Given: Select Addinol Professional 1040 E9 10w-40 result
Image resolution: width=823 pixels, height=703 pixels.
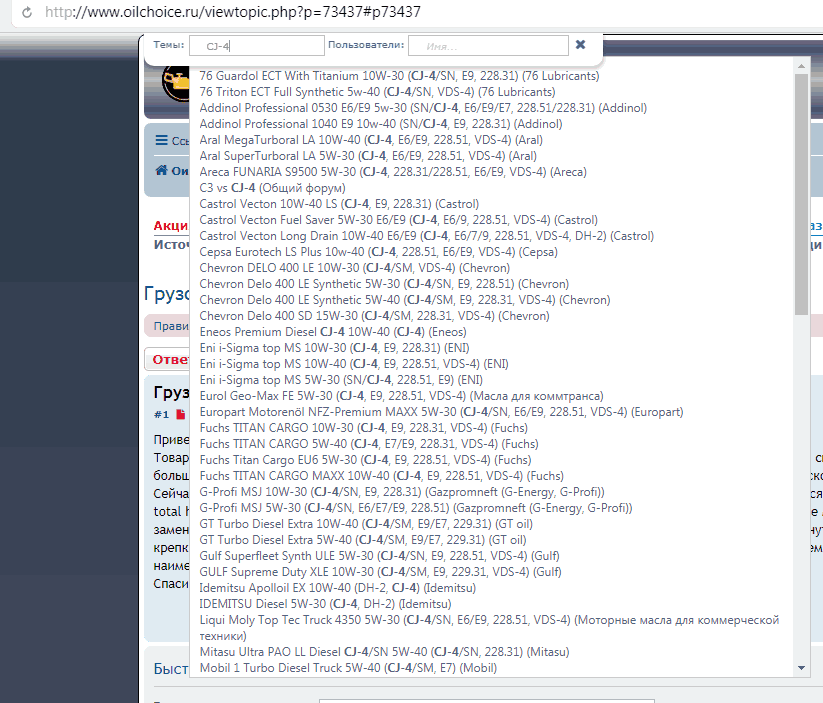Looking at the screenshot, I should click(381, 124).
